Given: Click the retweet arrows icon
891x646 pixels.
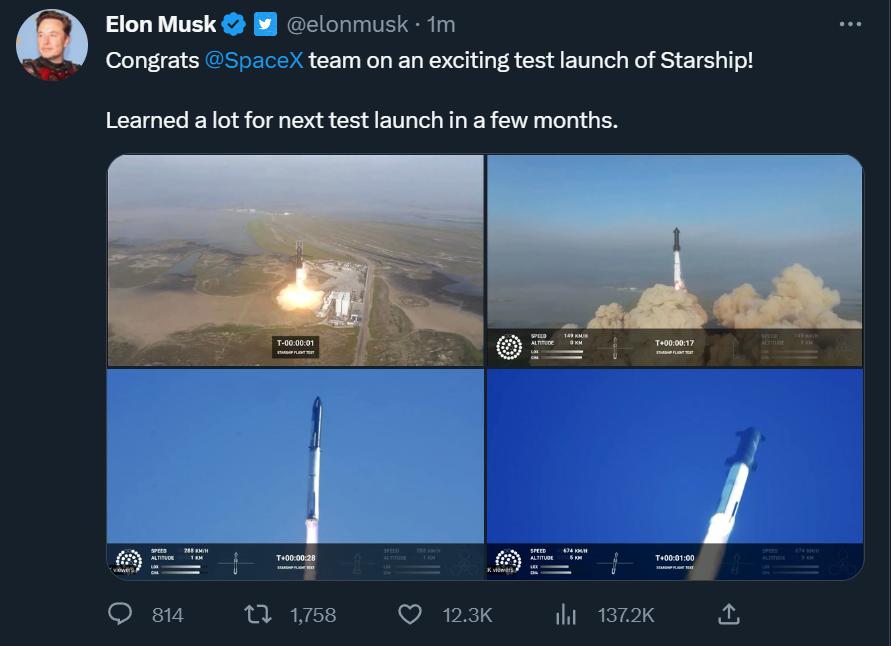Looking at the screenshot, I should (x=258, y=614).
